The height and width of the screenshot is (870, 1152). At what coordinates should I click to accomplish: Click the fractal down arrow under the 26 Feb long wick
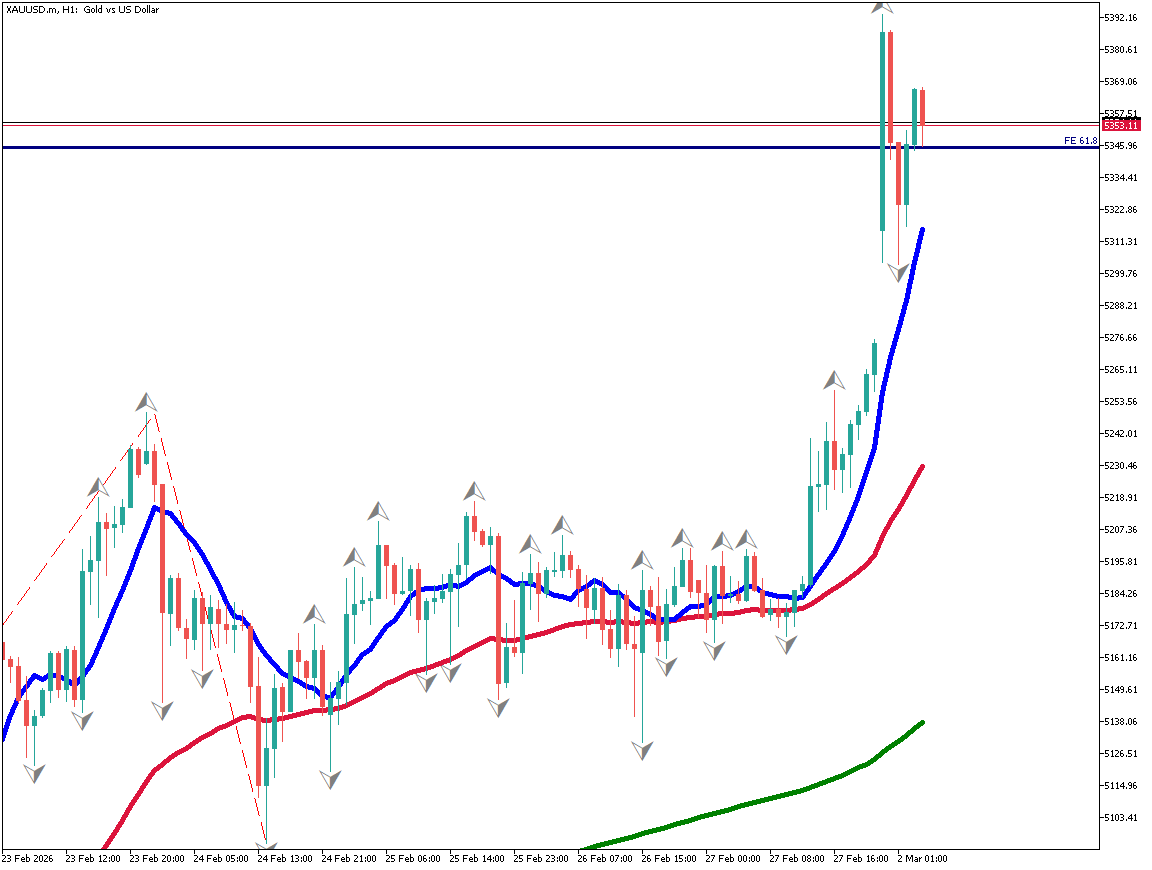click(643, 749)
